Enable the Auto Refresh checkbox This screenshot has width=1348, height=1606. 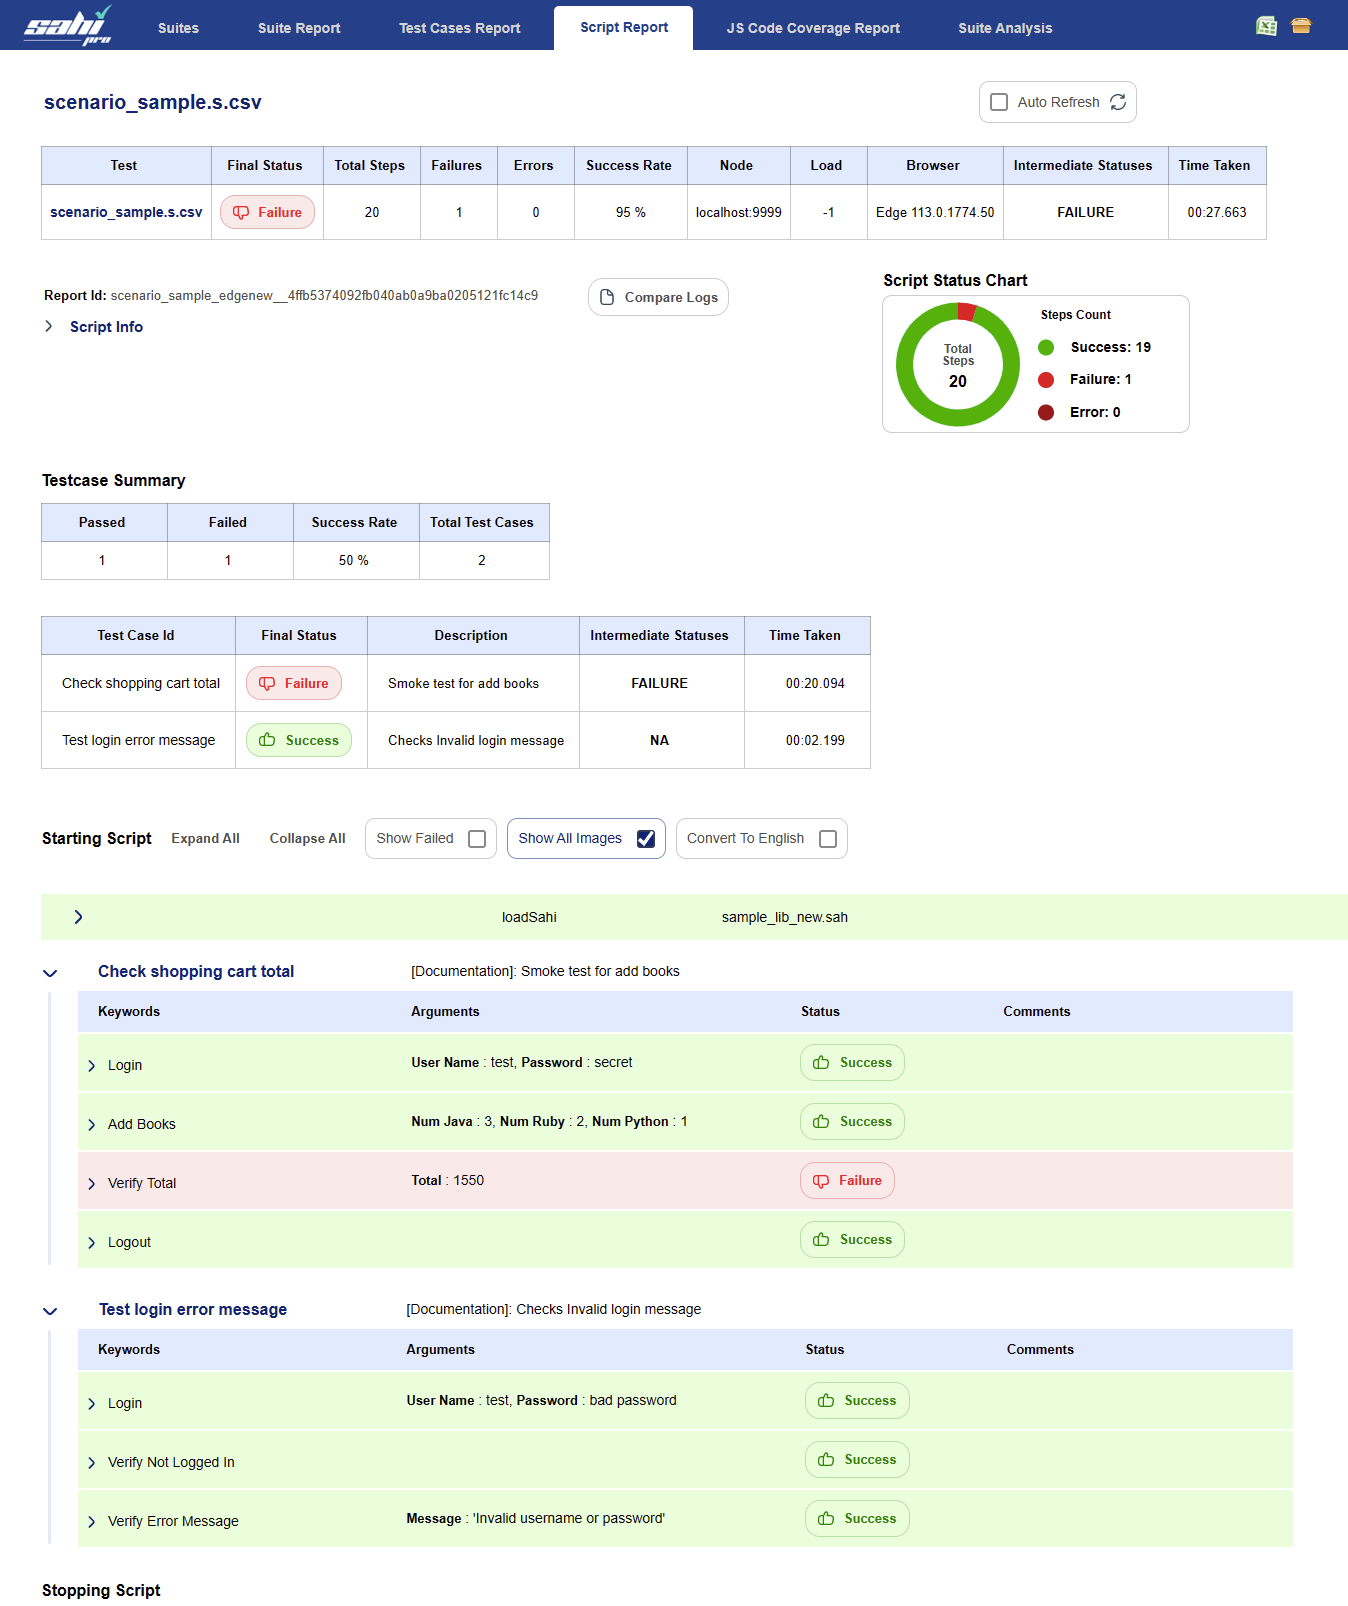pyautogui.click(x=998, y=102)
